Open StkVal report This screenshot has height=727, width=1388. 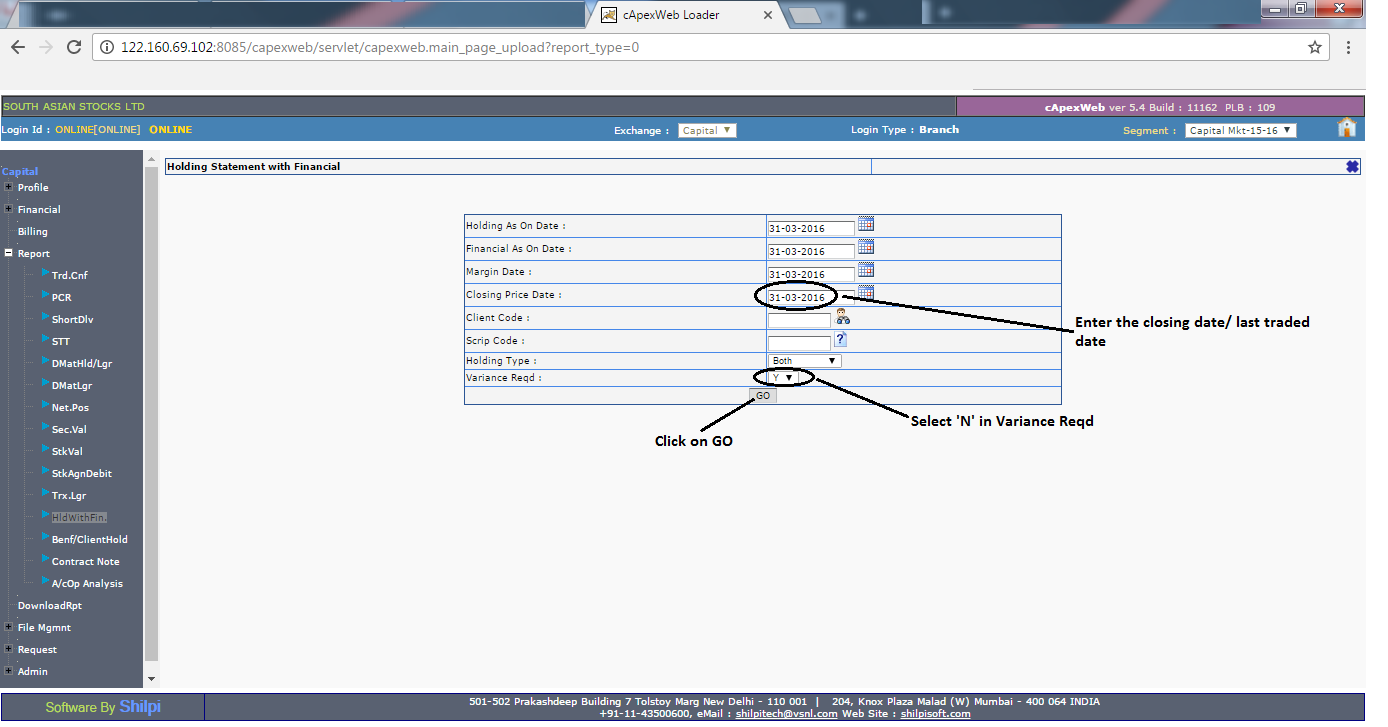pyautogui.click(x=67, y=451)
